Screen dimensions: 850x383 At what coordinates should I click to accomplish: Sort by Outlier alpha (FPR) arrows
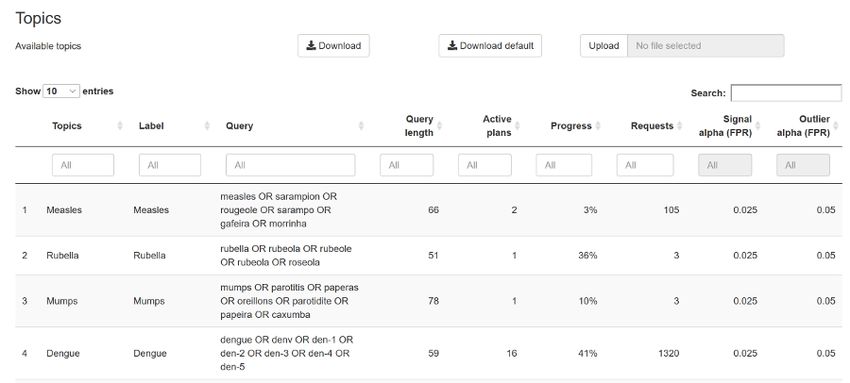(x=835, y=126)
